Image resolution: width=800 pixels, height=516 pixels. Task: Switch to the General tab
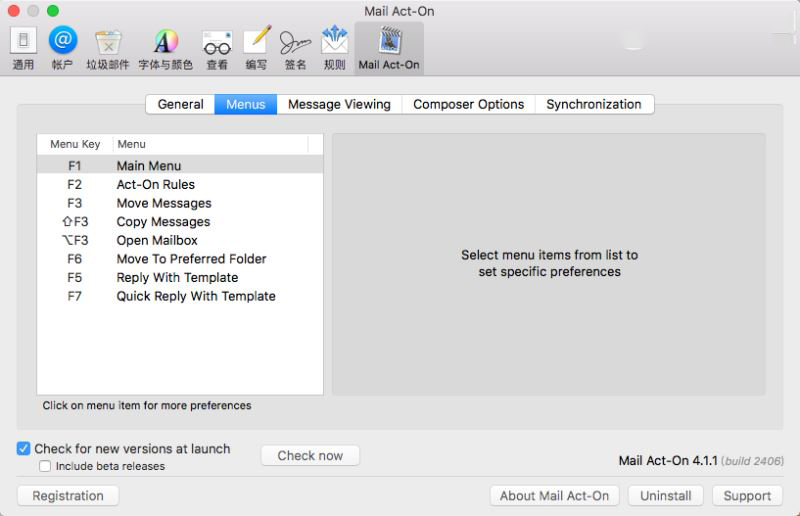[x=181, y=104]
